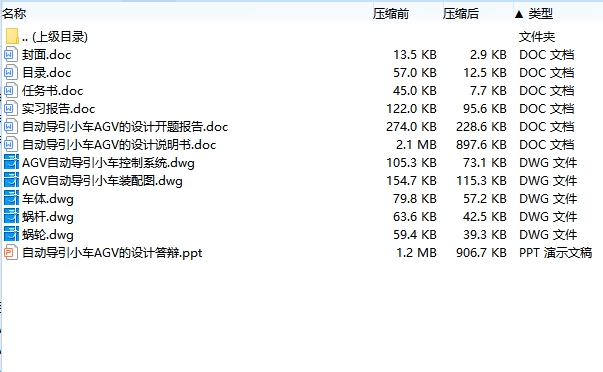This screenshot has width=603, height=372.
Task: Open the parent directory folder icon
Action: [x=12, y=36]
